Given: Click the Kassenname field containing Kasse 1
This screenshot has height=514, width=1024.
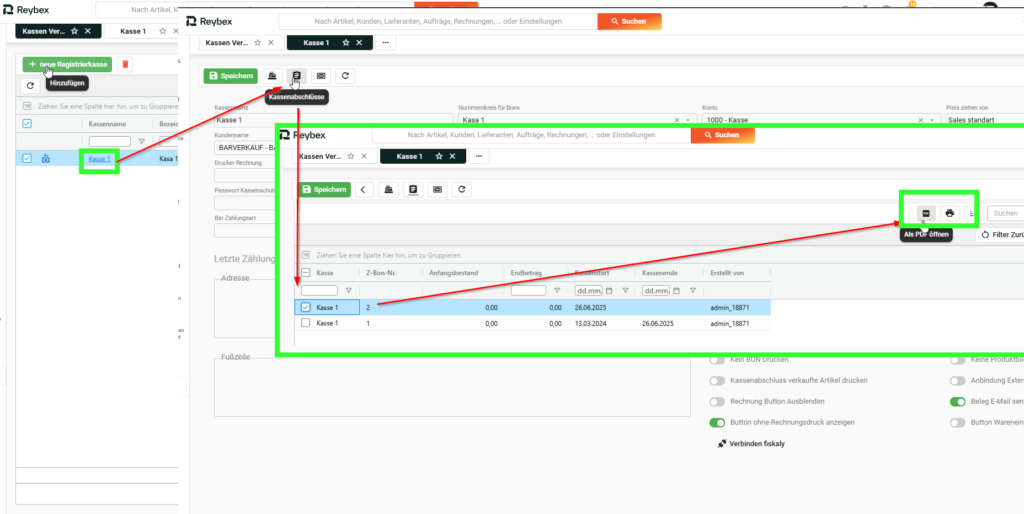Looking at the screenshot, I should [x=333, y=120].
